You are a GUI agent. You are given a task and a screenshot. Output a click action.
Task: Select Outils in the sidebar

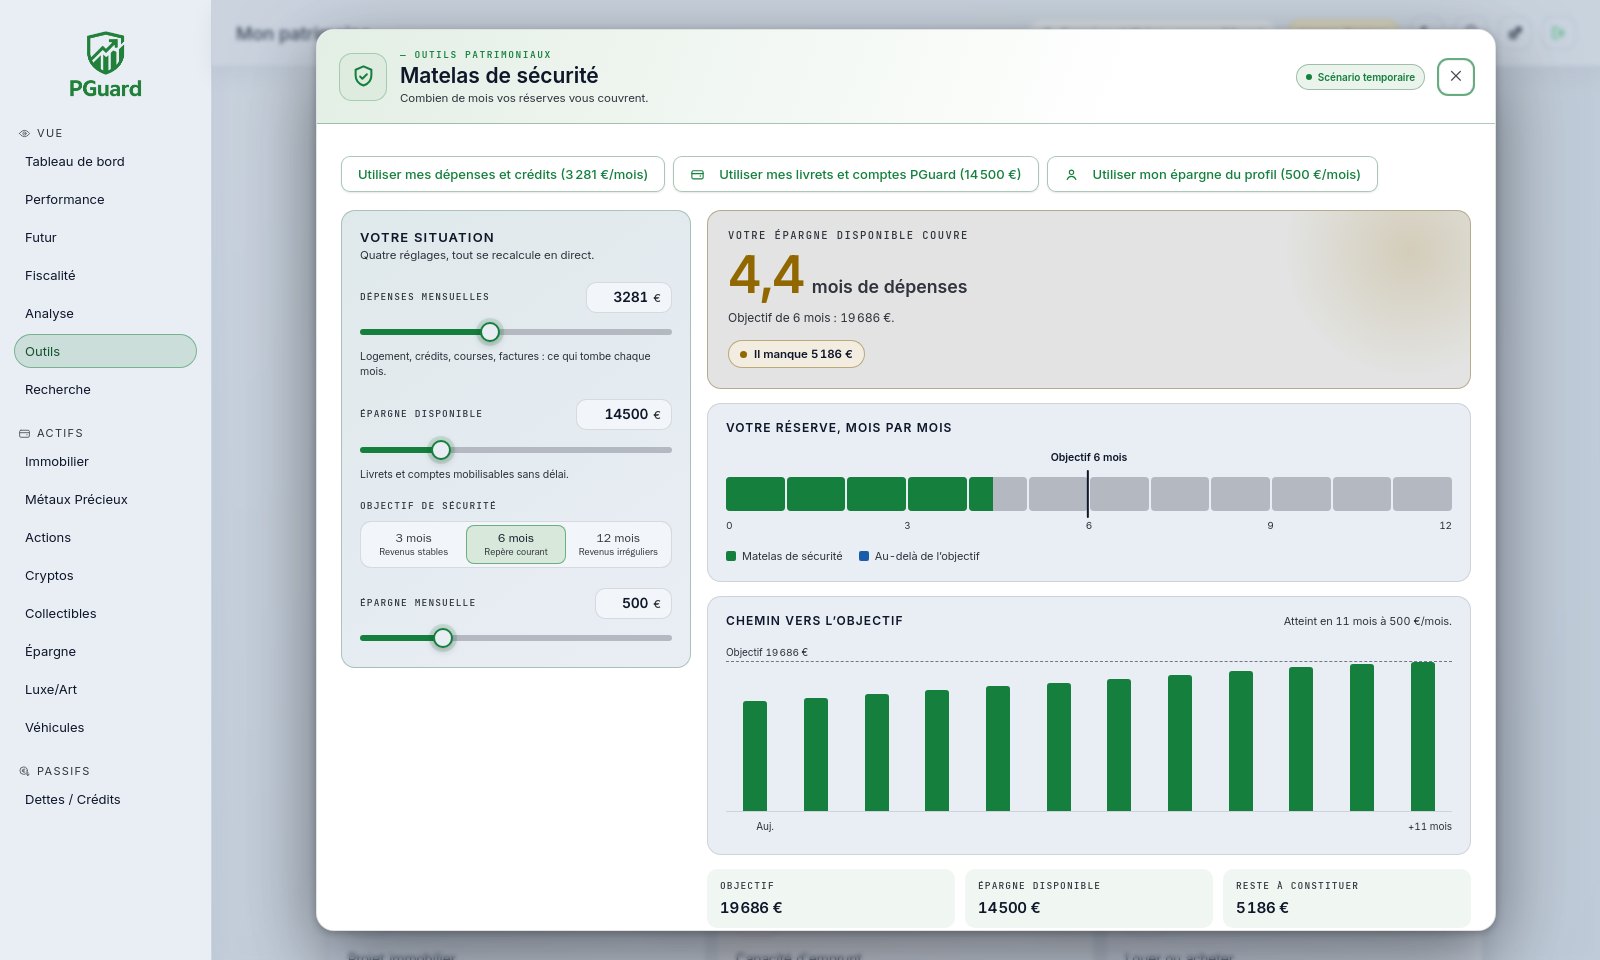click(x=105, y=351)
